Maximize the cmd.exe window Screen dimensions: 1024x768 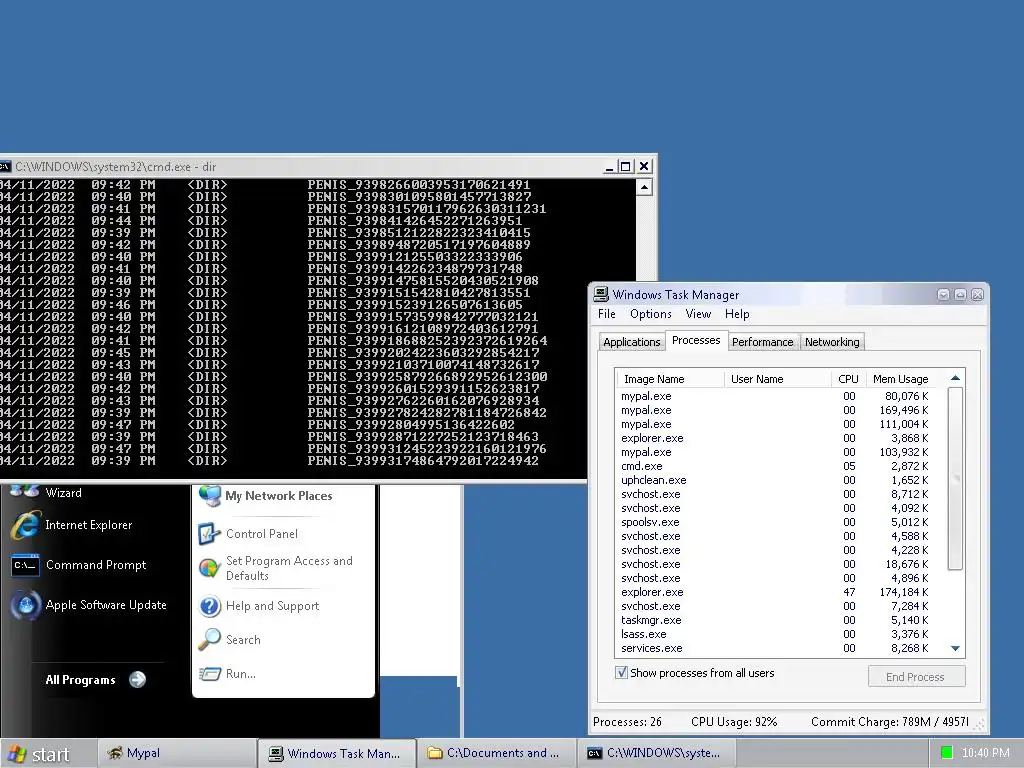[x=626, y=167]
